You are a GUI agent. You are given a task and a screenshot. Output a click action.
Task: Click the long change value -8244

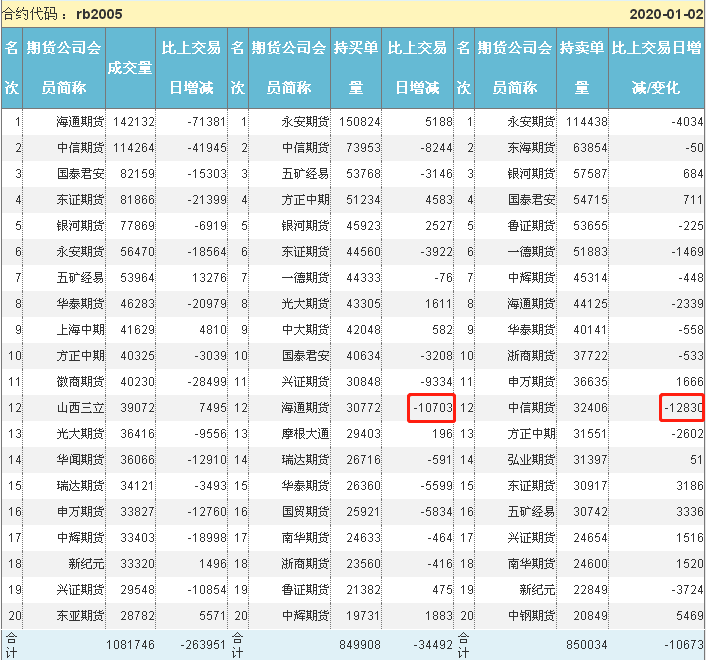(436, 148)
